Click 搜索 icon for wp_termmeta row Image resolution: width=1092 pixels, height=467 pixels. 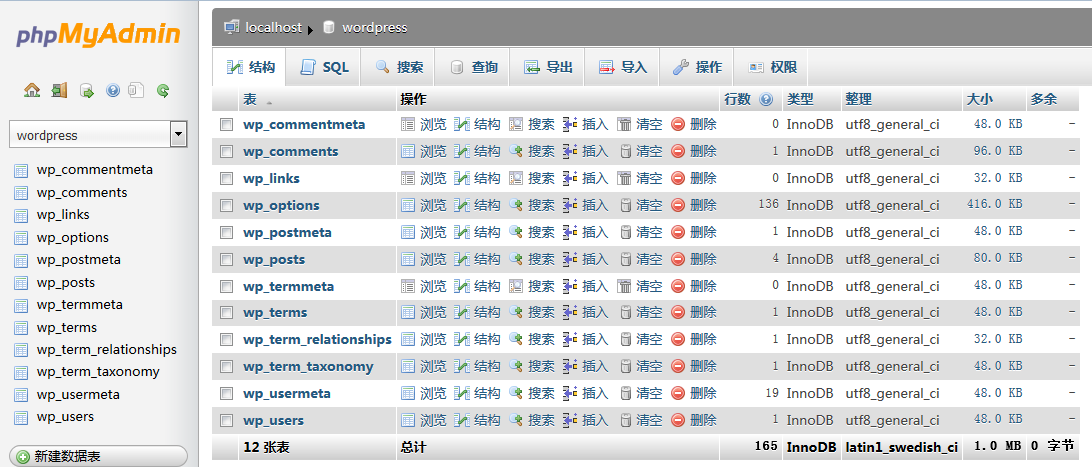(515, 286)
